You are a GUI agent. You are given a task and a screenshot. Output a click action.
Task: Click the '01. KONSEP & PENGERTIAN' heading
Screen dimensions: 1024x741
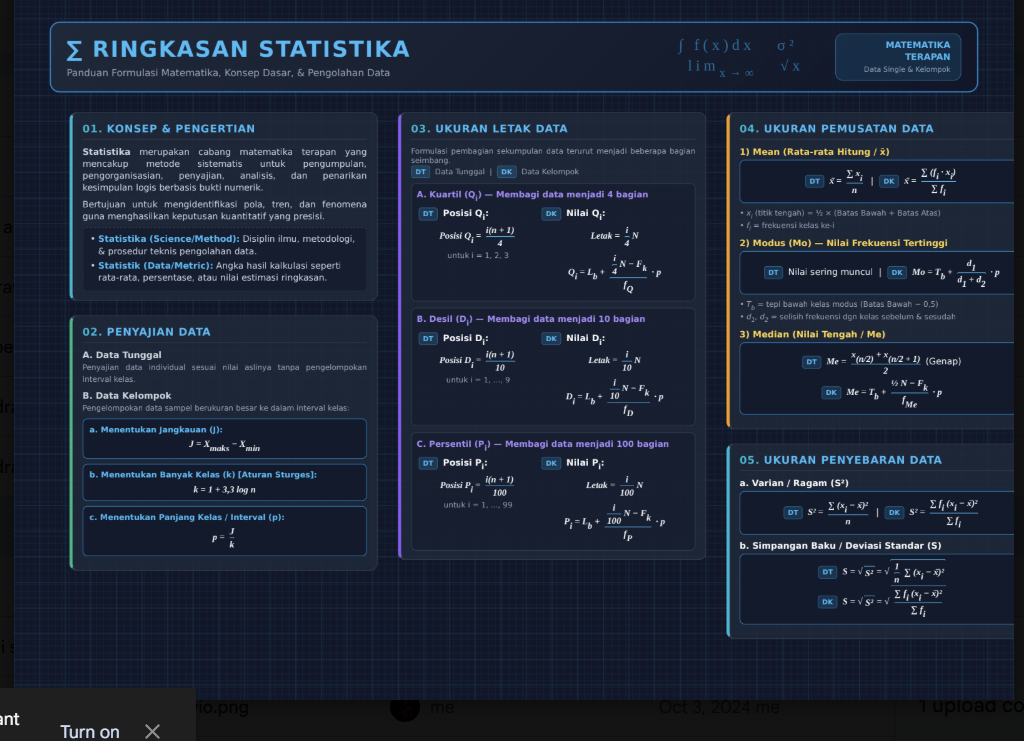click(168, 129)
